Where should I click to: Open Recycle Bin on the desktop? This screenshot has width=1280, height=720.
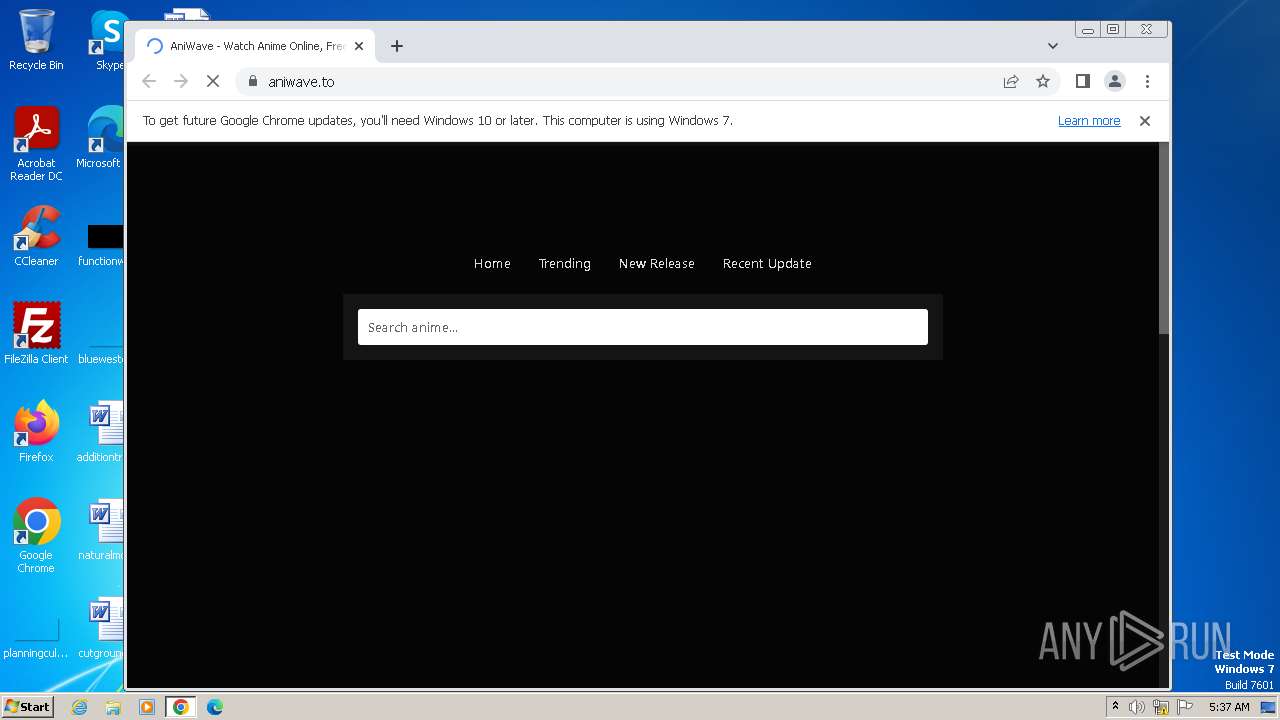(36, 40)
